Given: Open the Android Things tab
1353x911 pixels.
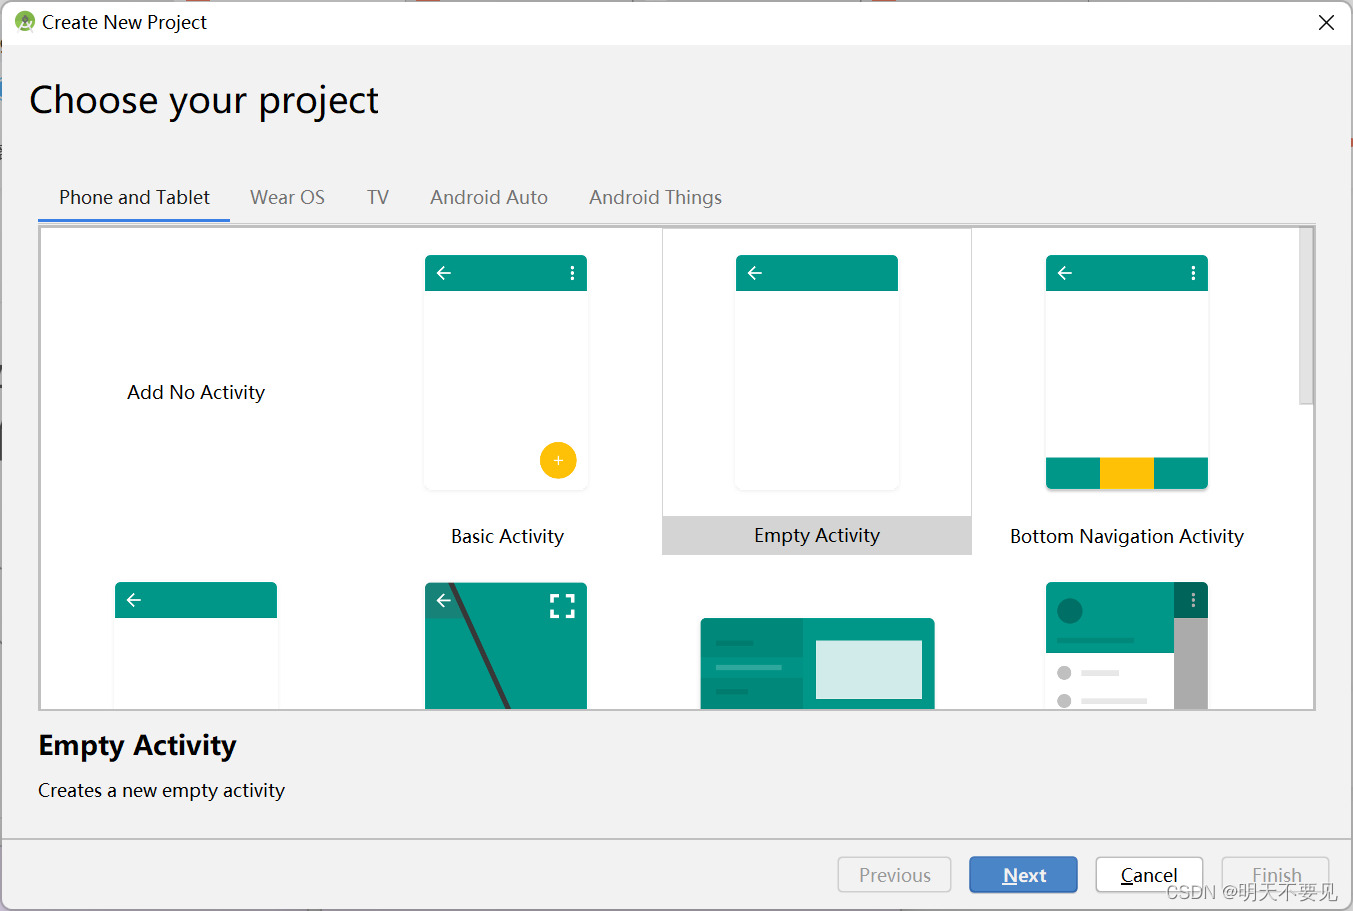Looking at the screenshot, I should 655,197.
